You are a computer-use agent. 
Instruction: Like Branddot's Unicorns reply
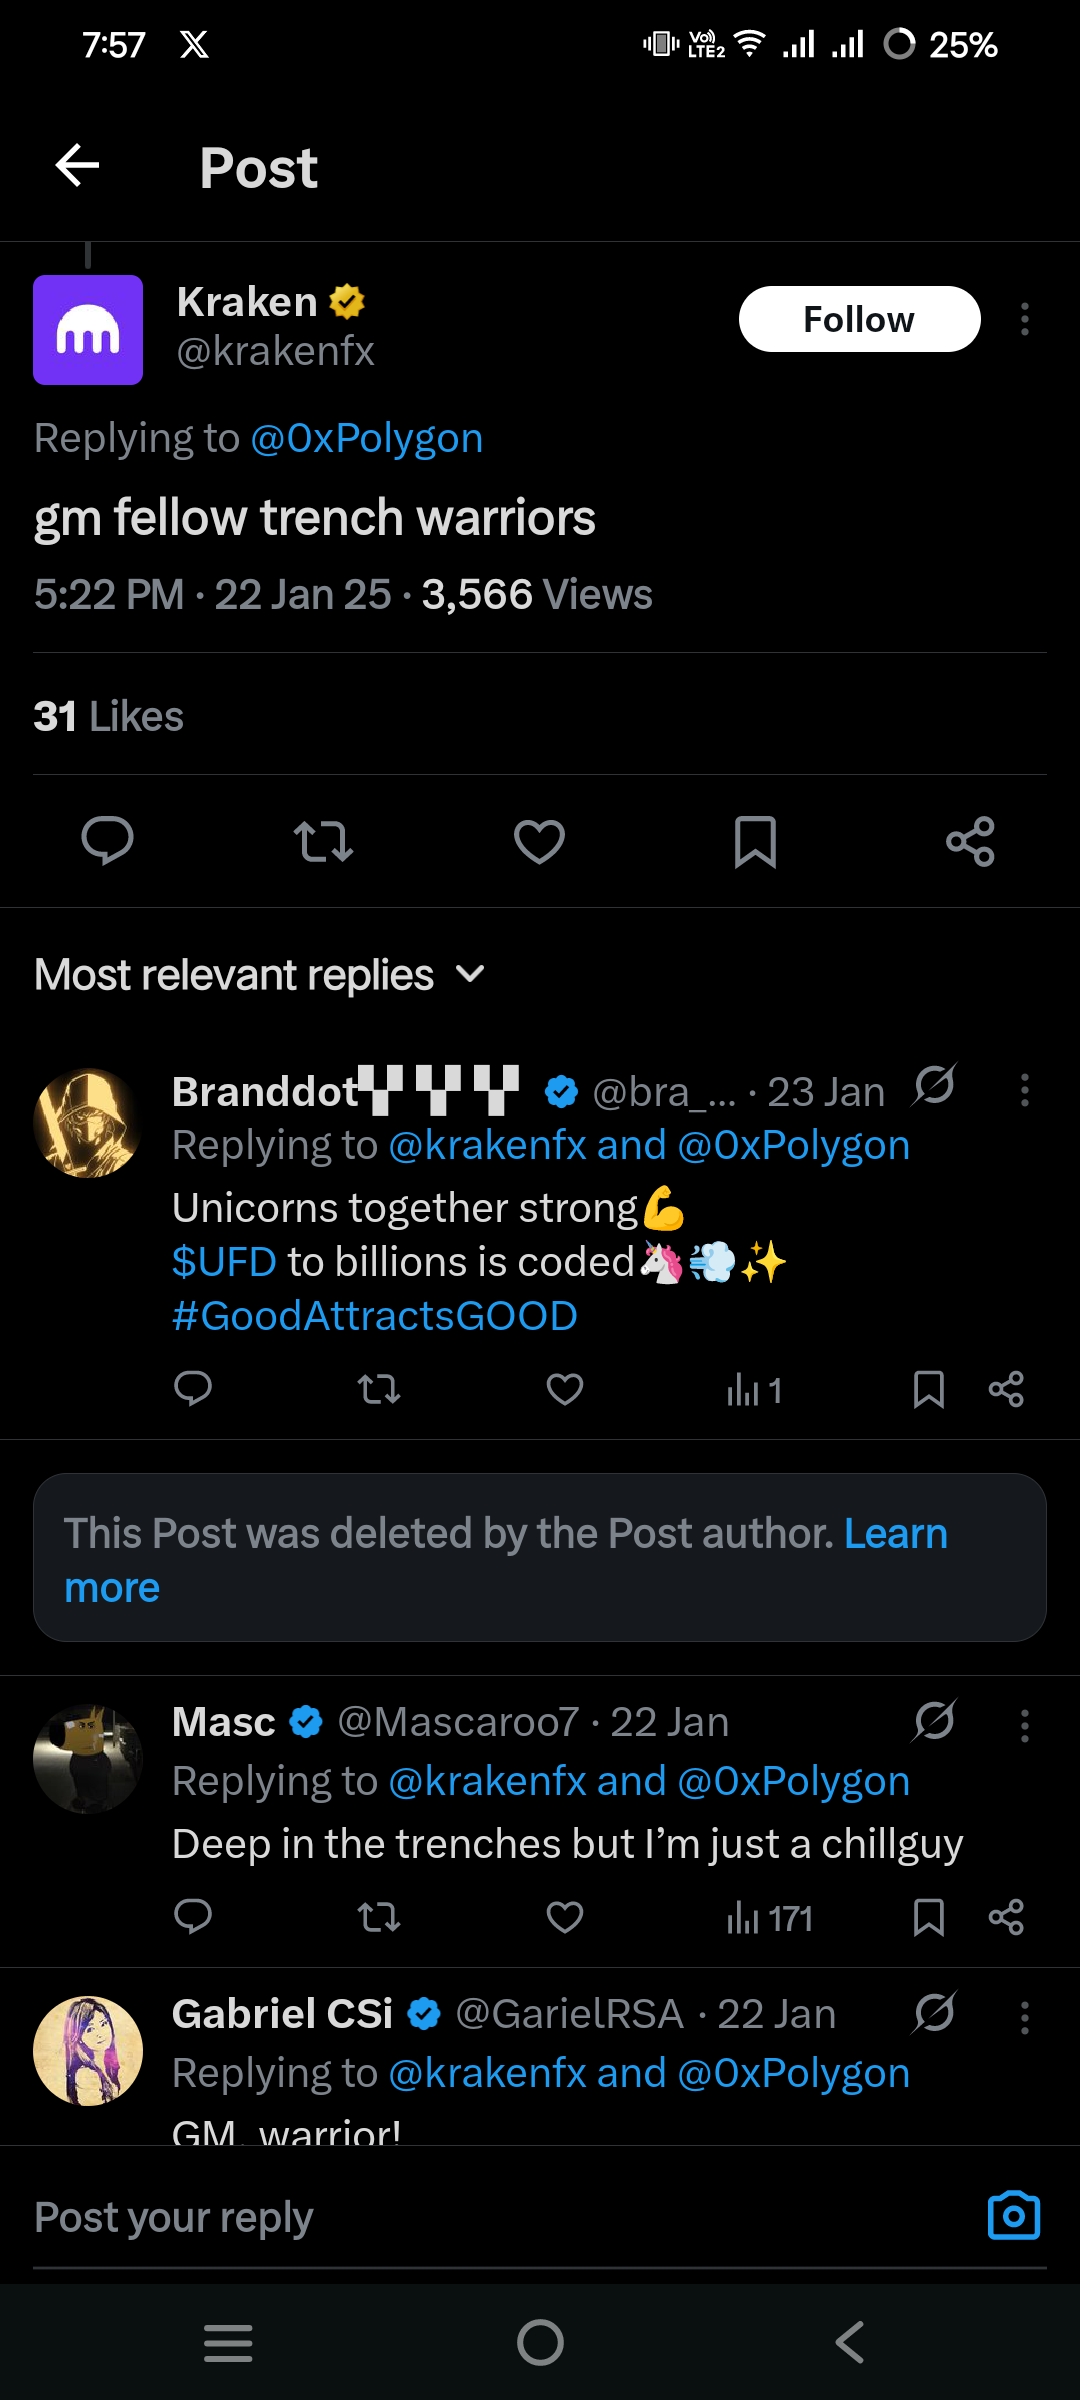tap(565, 1389)
